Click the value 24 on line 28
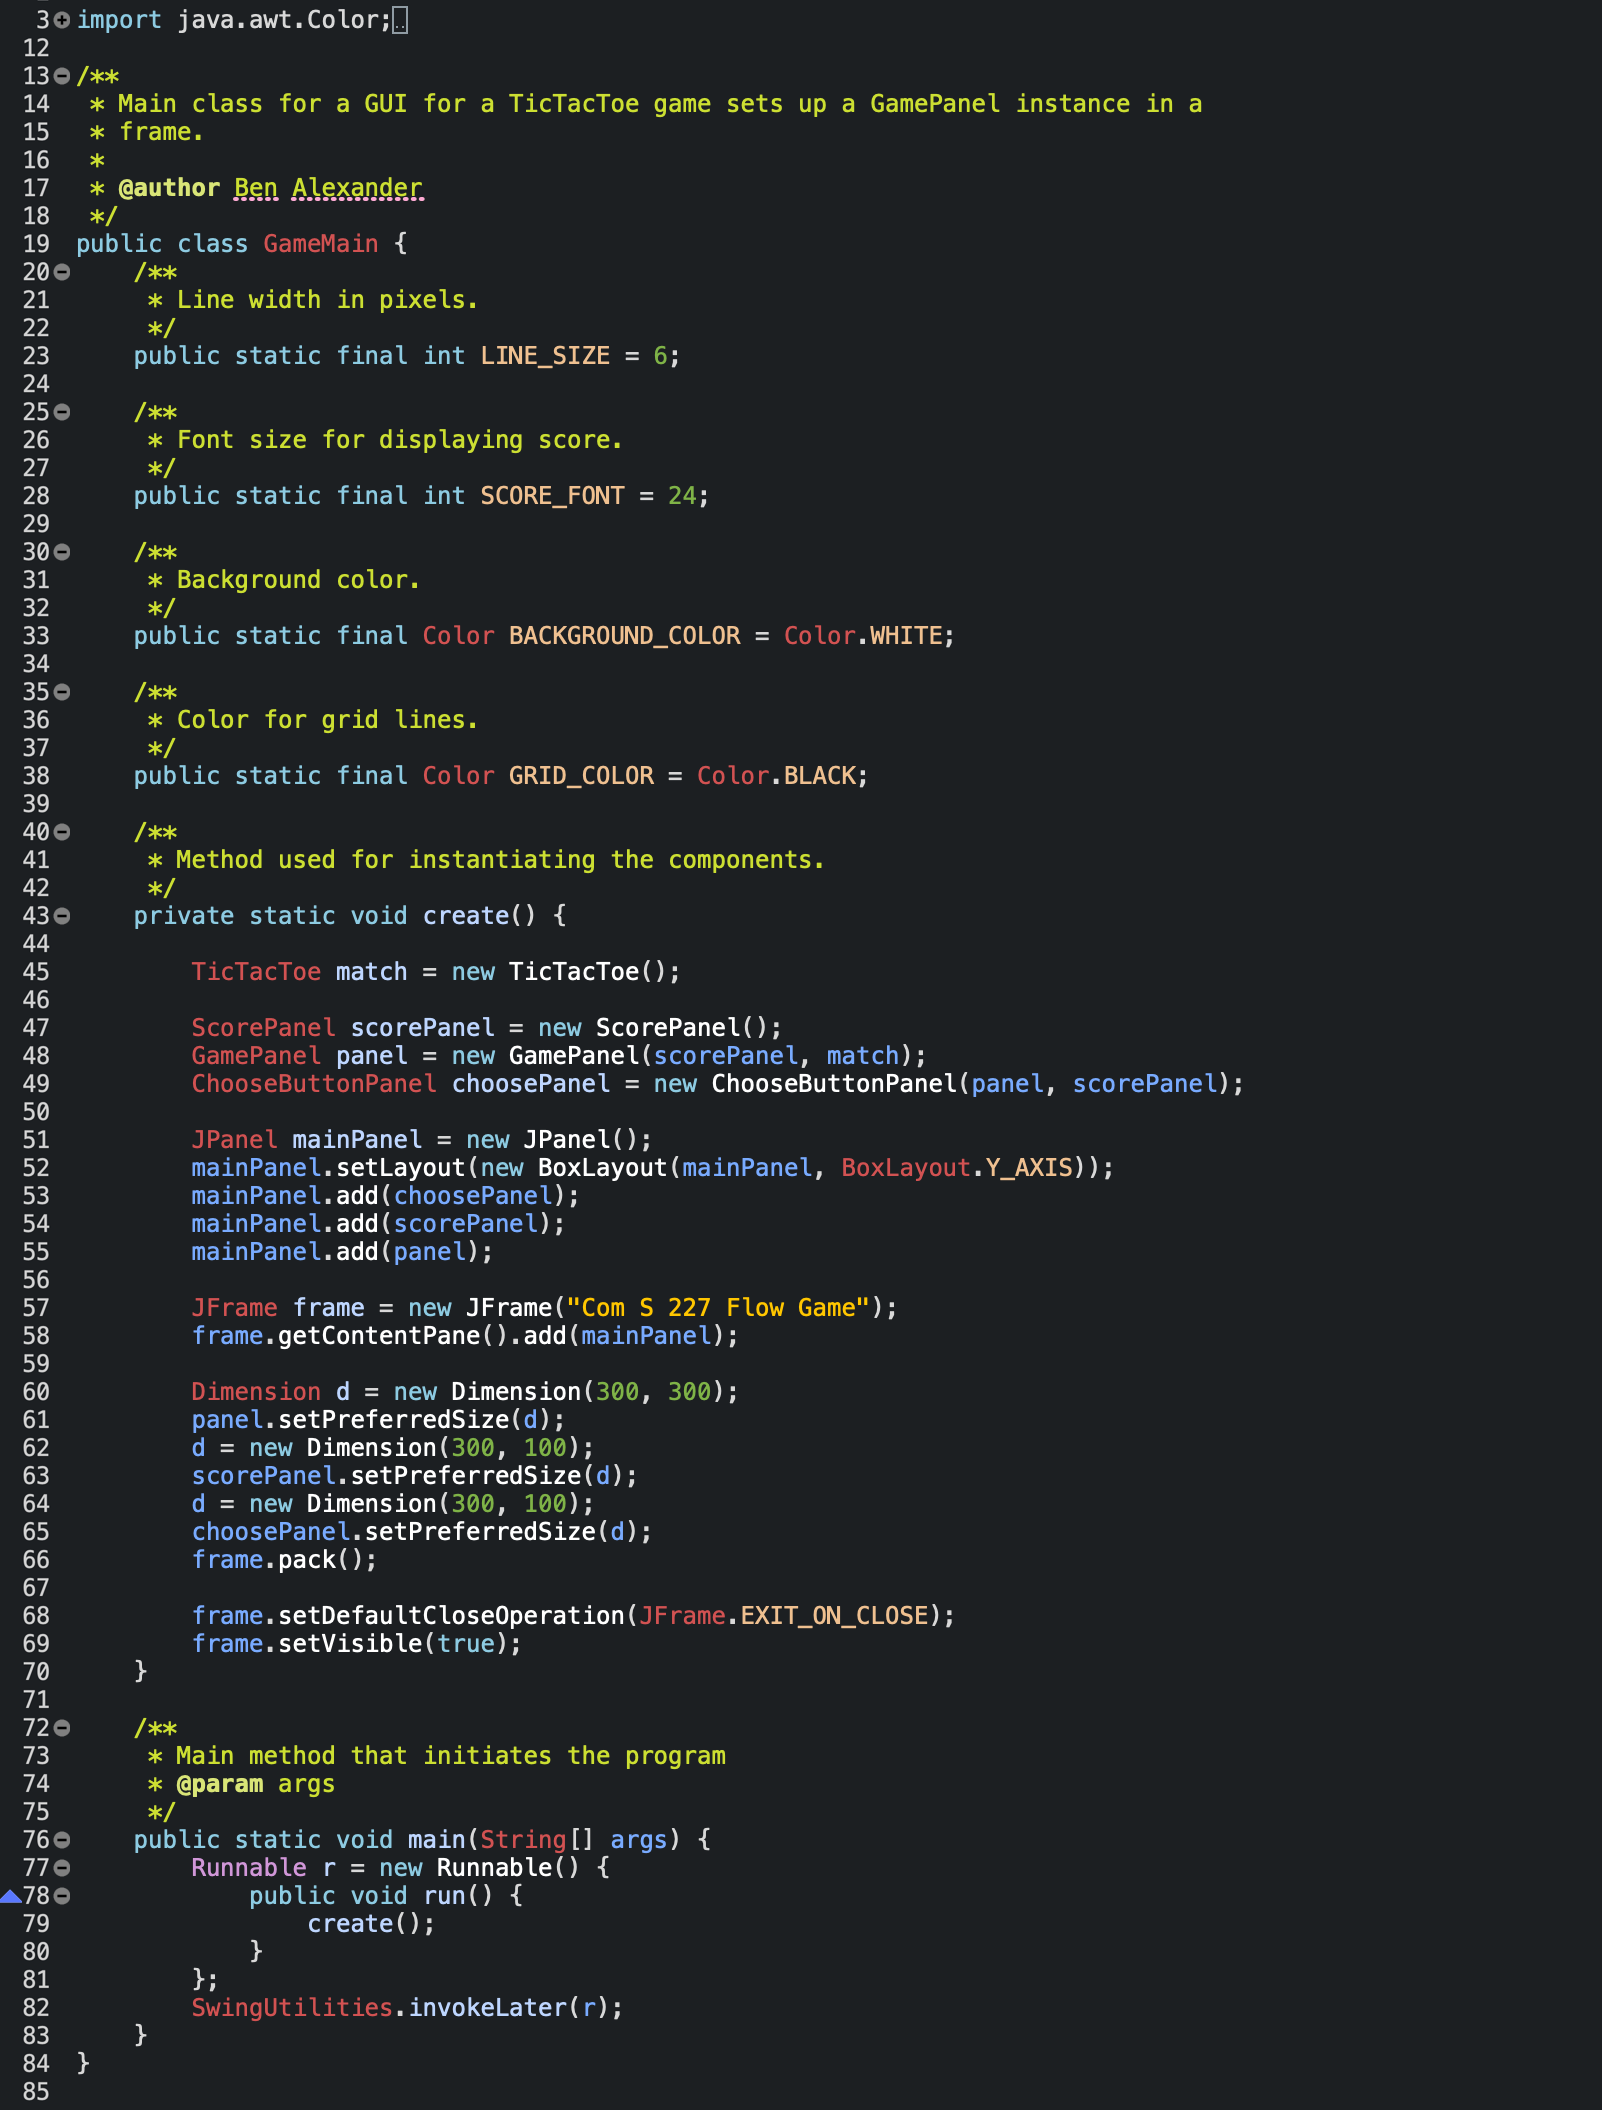The image size is (1602, 2110). pyautogui.click(x=682, y=496)
